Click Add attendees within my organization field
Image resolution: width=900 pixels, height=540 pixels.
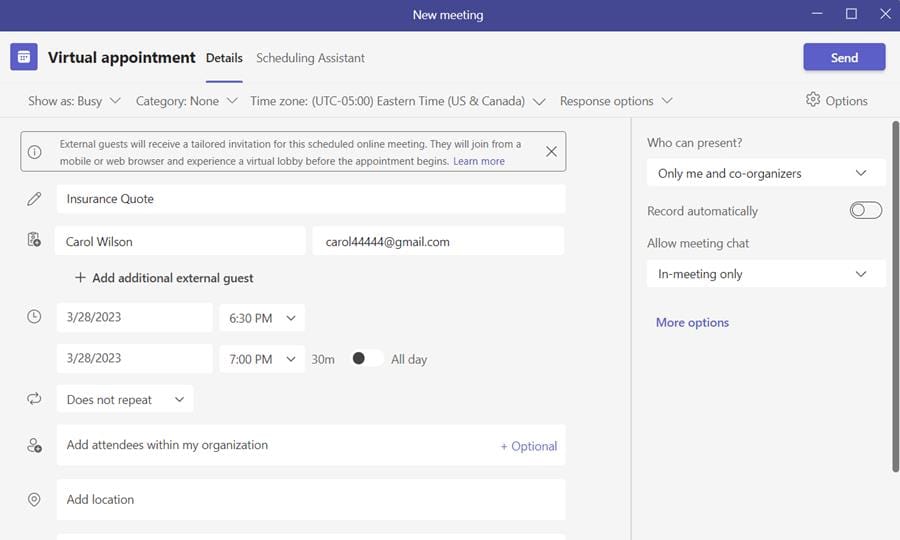click(x=311, y=445)
